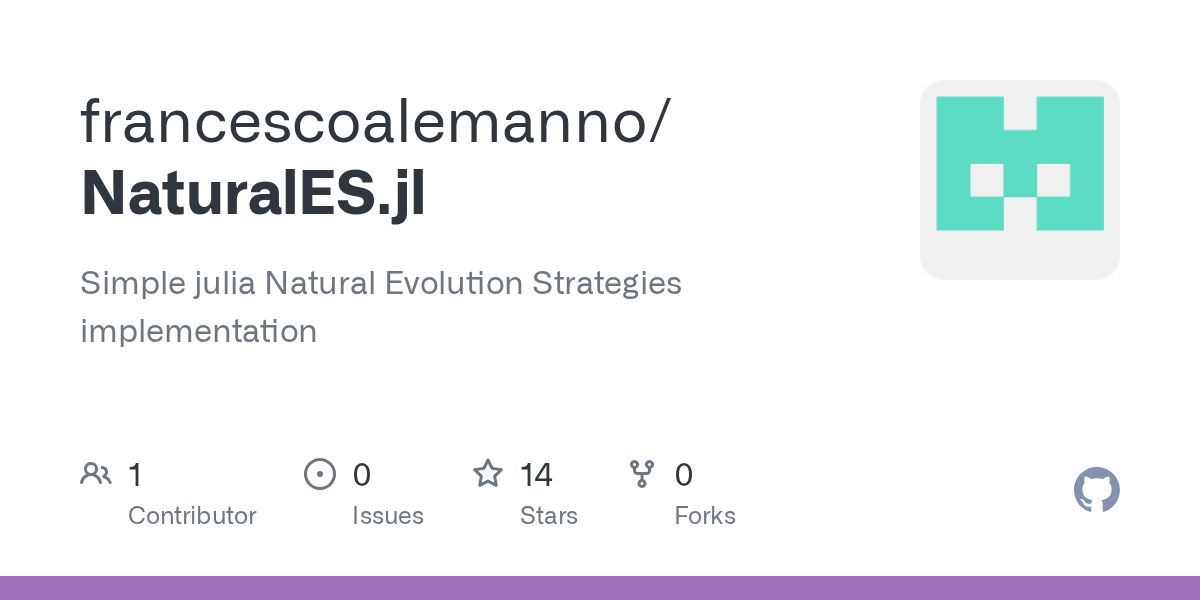Click the issues circle-dot icon
The width and height of the screenshot is (1200, 600).
(x=319, y=473)
